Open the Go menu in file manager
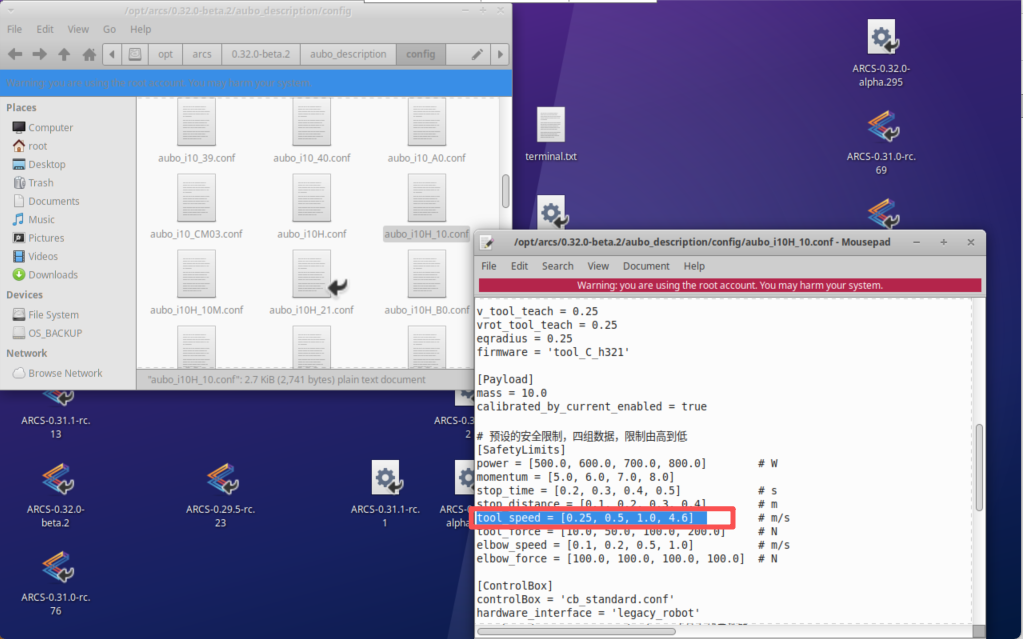 point(110,29)
